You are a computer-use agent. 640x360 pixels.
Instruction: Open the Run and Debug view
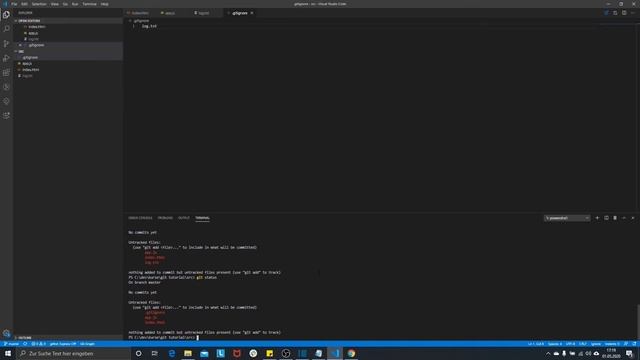(6, 58)
